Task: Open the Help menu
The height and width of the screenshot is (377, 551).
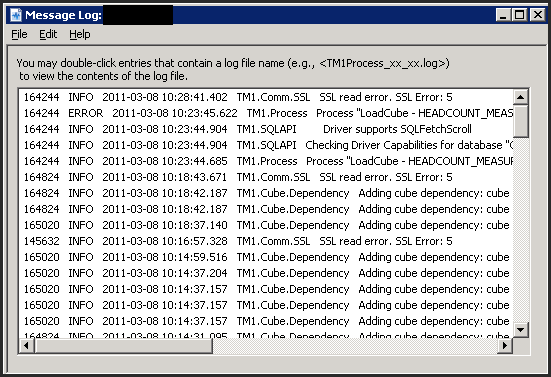Action: 80,34
